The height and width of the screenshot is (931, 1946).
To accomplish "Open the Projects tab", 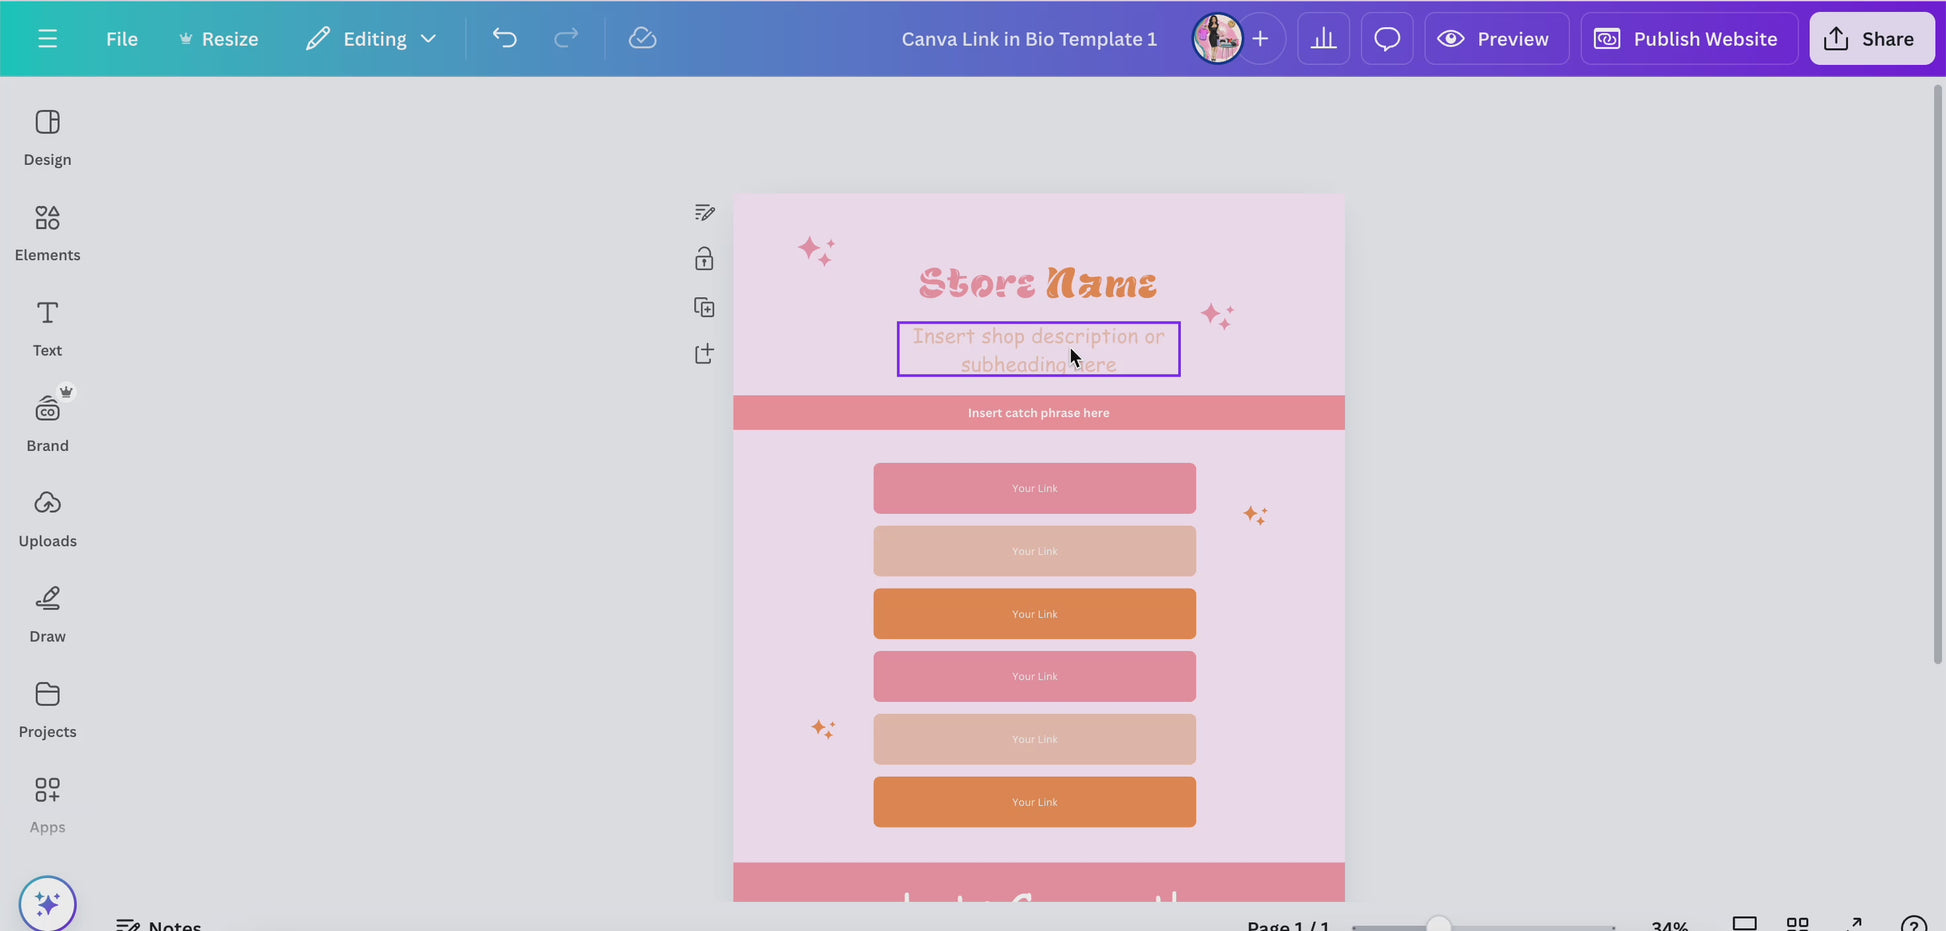I will pyautogui.click(x=47, y=709).
